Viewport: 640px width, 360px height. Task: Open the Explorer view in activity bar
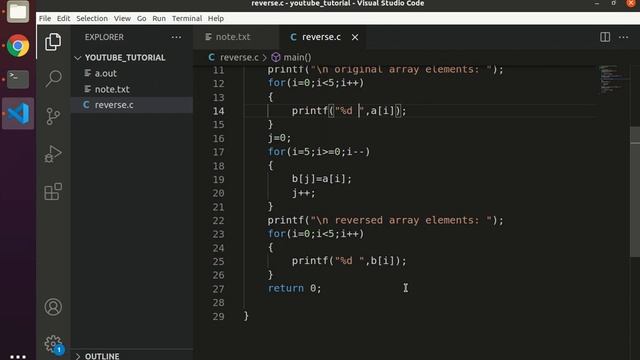(x=53, y=42)
